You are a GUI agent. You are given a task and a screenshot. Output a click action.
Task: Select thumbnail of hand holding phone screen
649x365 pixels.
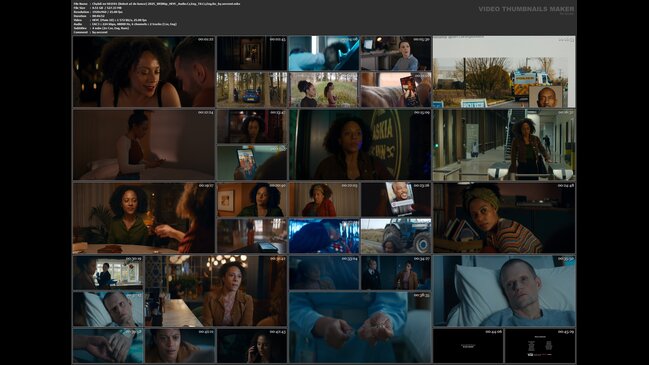point(252,163)
